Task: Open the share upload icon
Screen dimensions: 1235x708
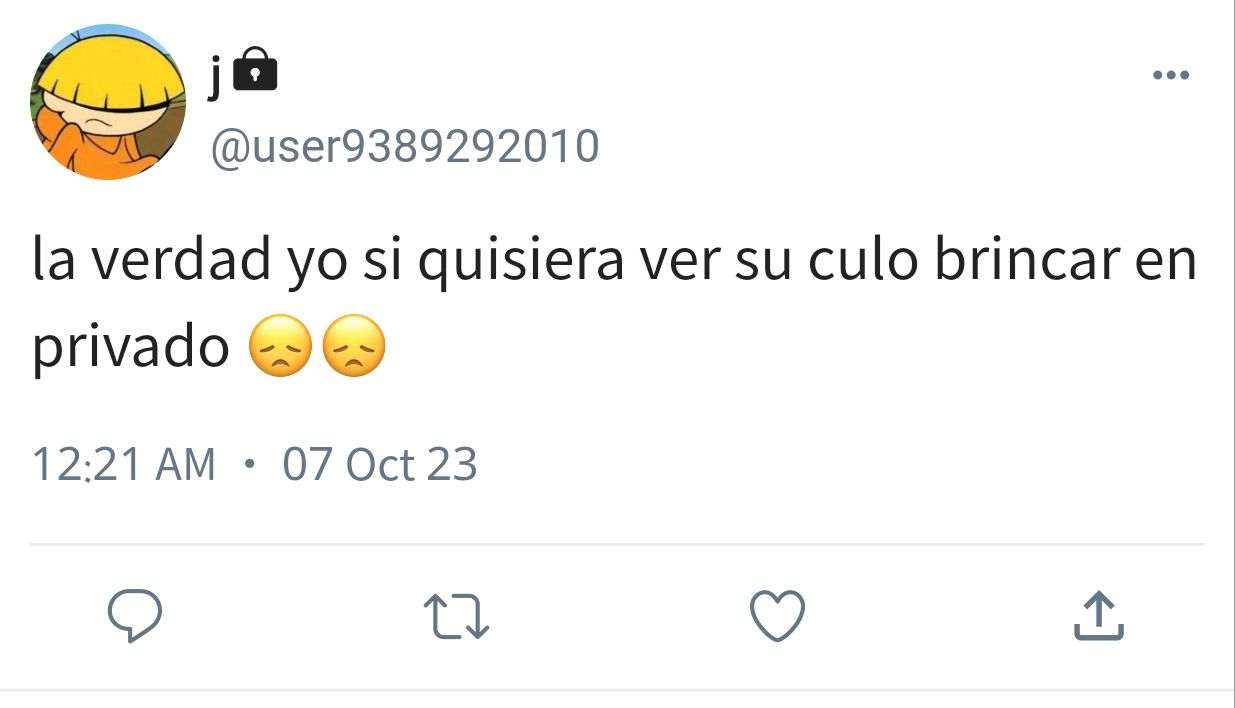Action: tap(1098, 615)
